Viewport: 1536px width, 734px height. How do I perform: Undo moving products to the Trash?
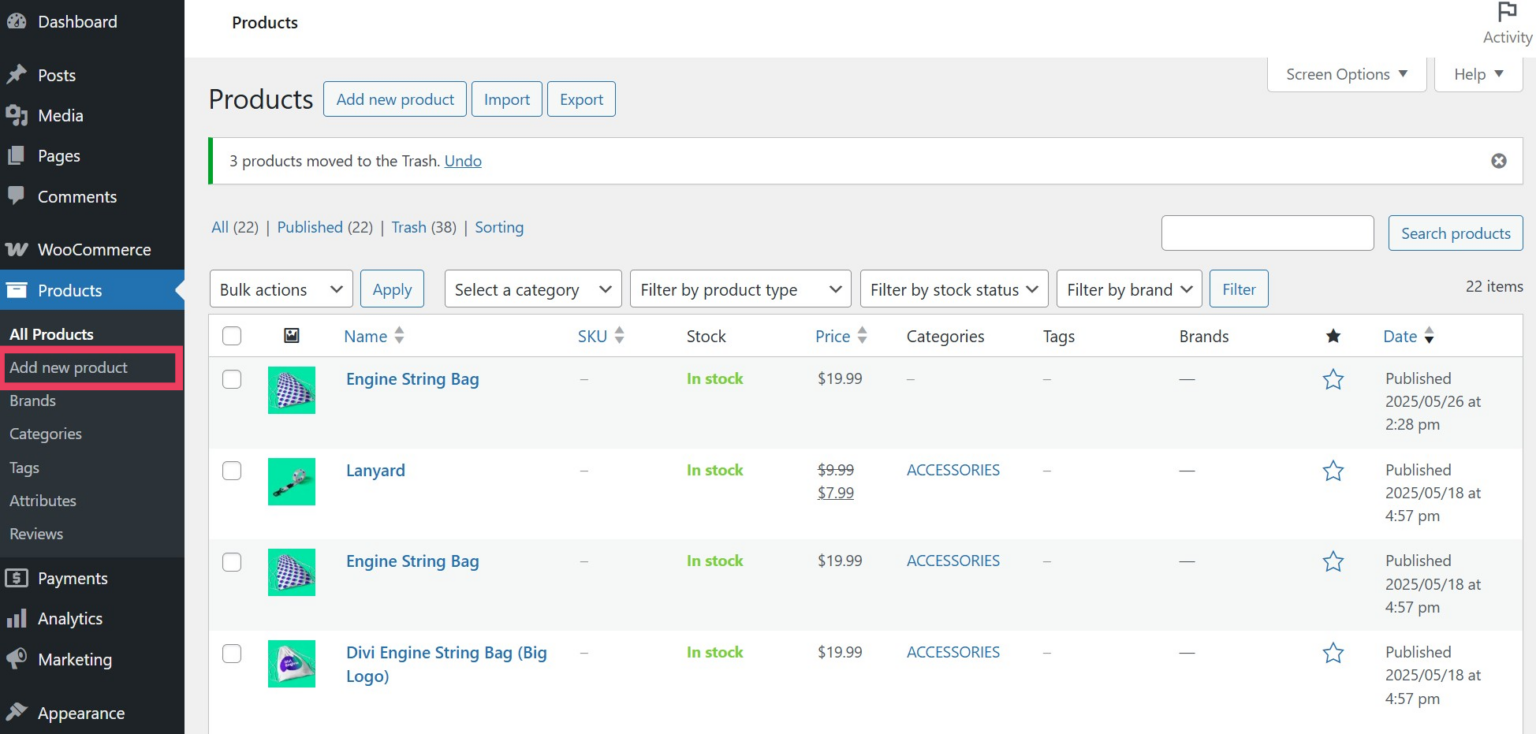point(463,160)
